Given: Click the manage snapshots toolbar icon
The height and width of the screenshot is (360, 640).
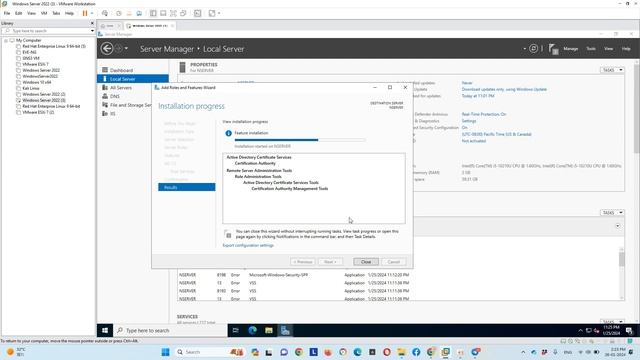Looking at the screenshot, I should [x=139, y=13].
